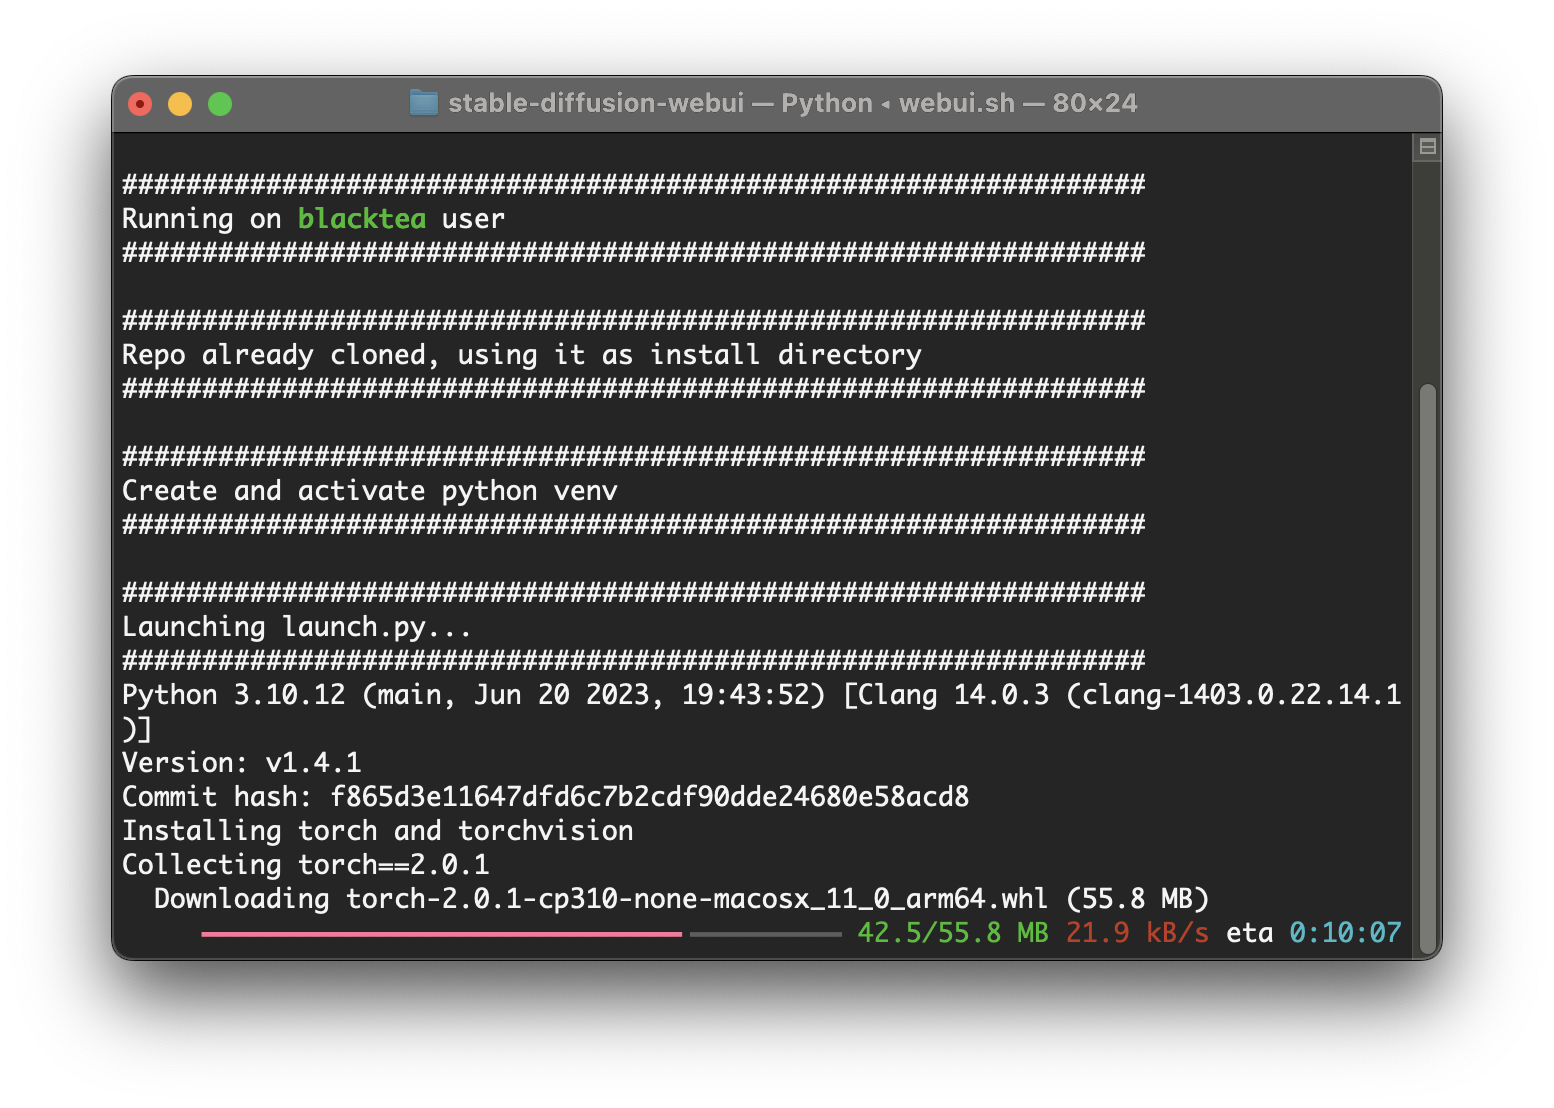Click the '(55.8 MB)' file size text
Screen dimensions: 1554x1108
point(1138,899)
